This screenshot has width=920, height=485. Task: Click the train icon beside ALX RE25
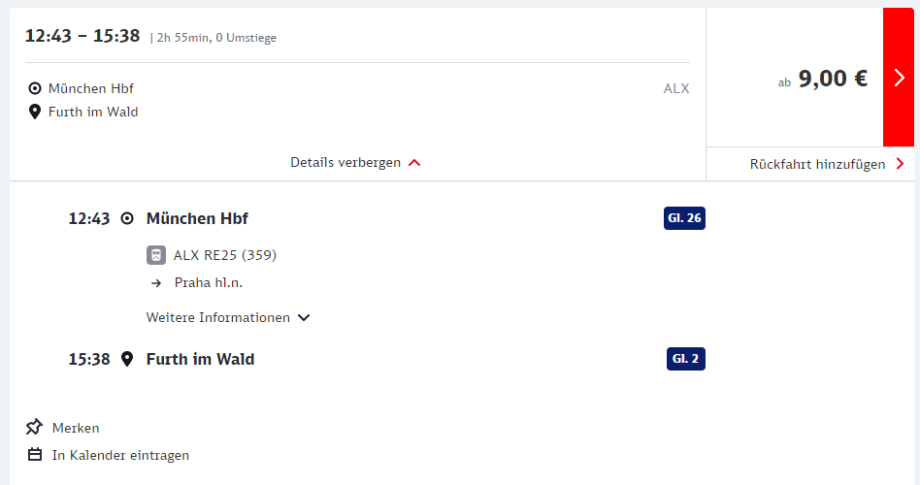coord(156,255)
